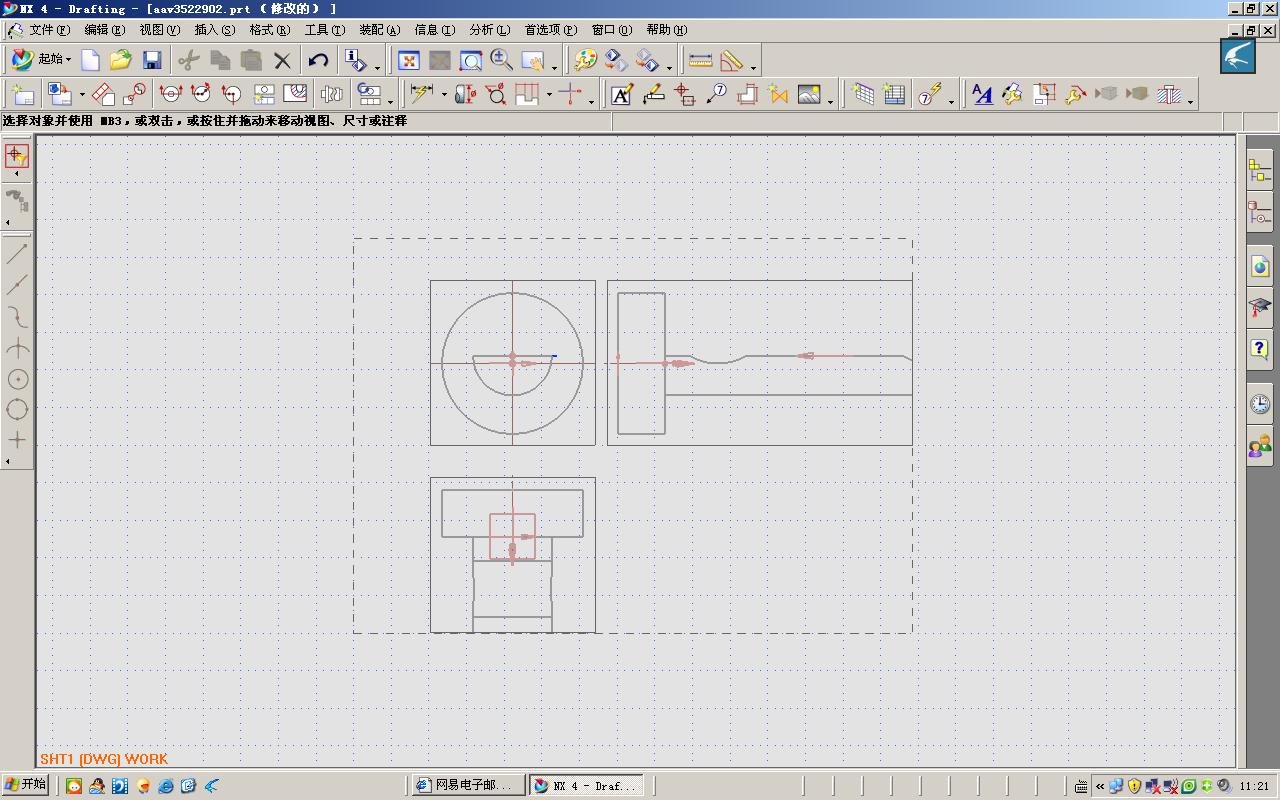The height and width of the screenshot is (800, 1280).
Task: Save the drawing with the floppy icon
Action: pos(152,61)
